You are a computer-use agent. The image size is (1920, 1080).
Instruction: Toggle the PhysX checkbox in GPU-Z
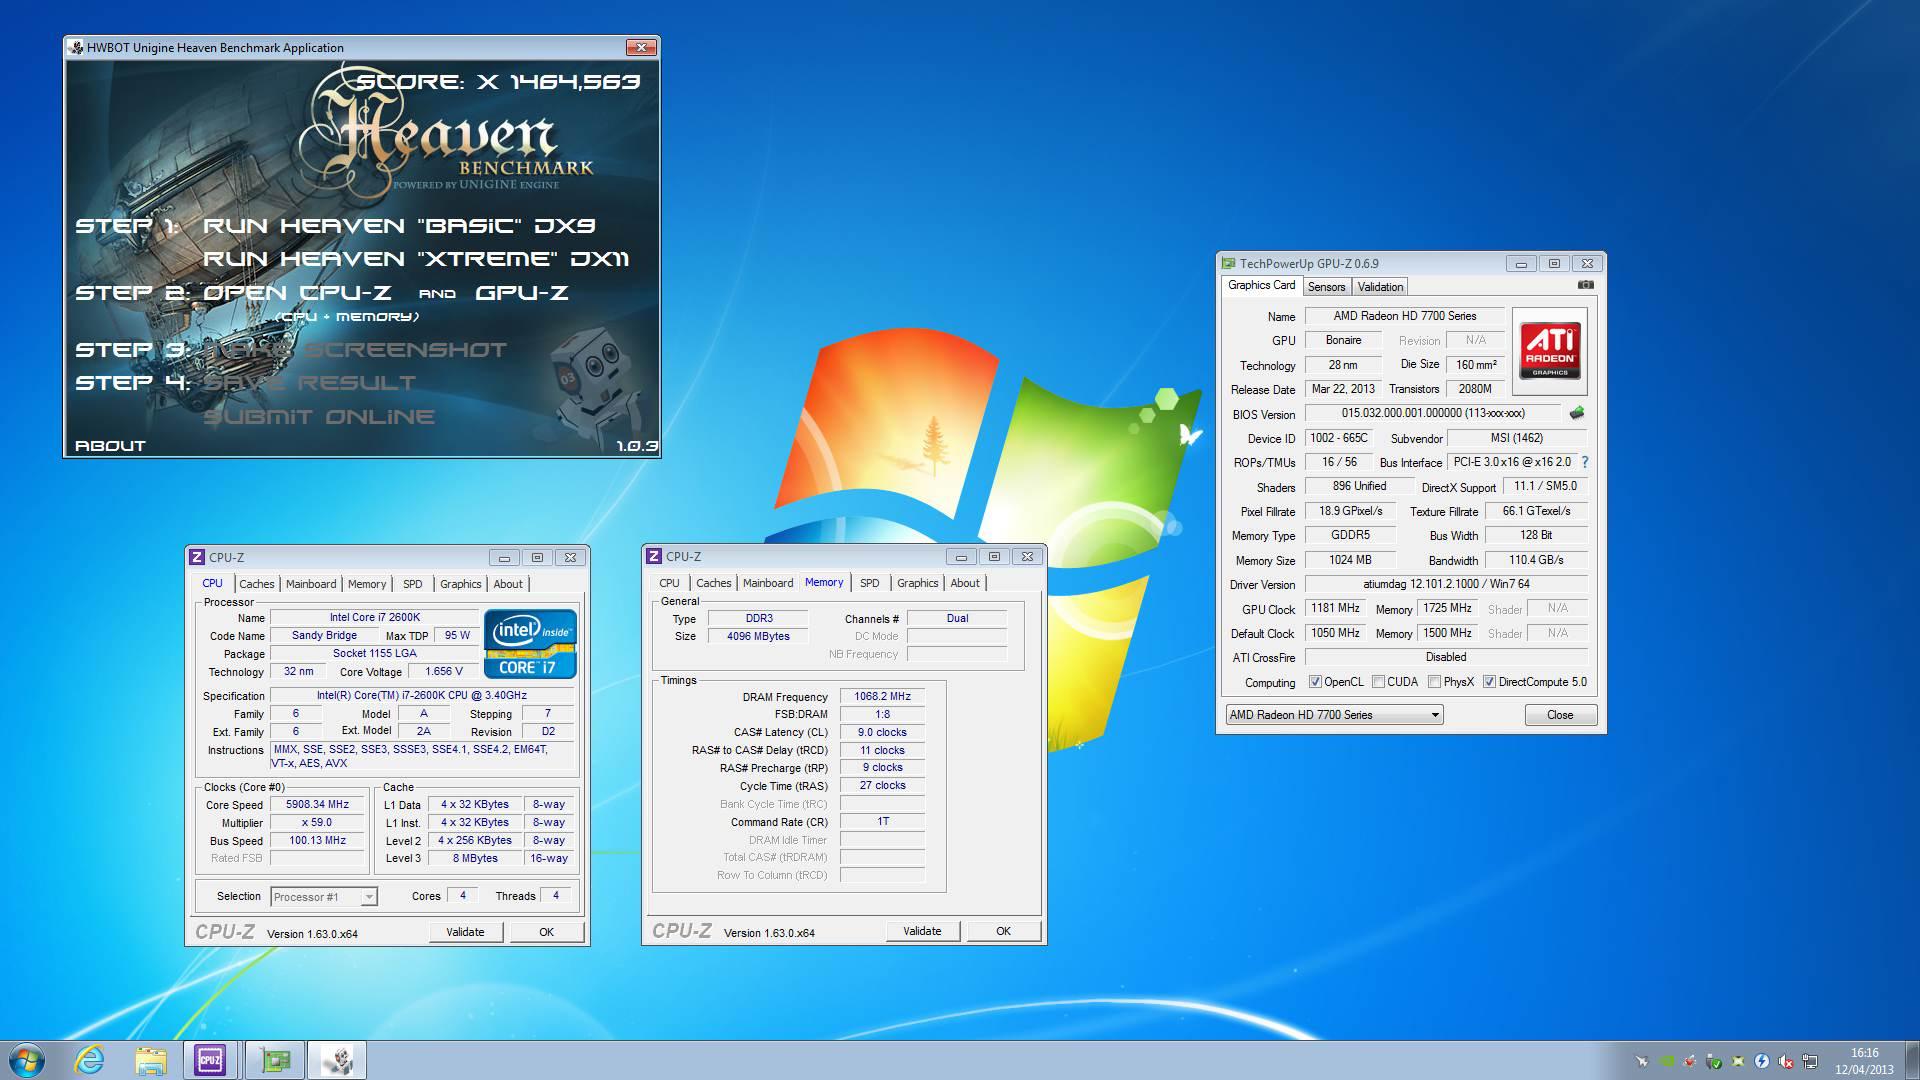pyautogui.click(x=1435, y=682)
